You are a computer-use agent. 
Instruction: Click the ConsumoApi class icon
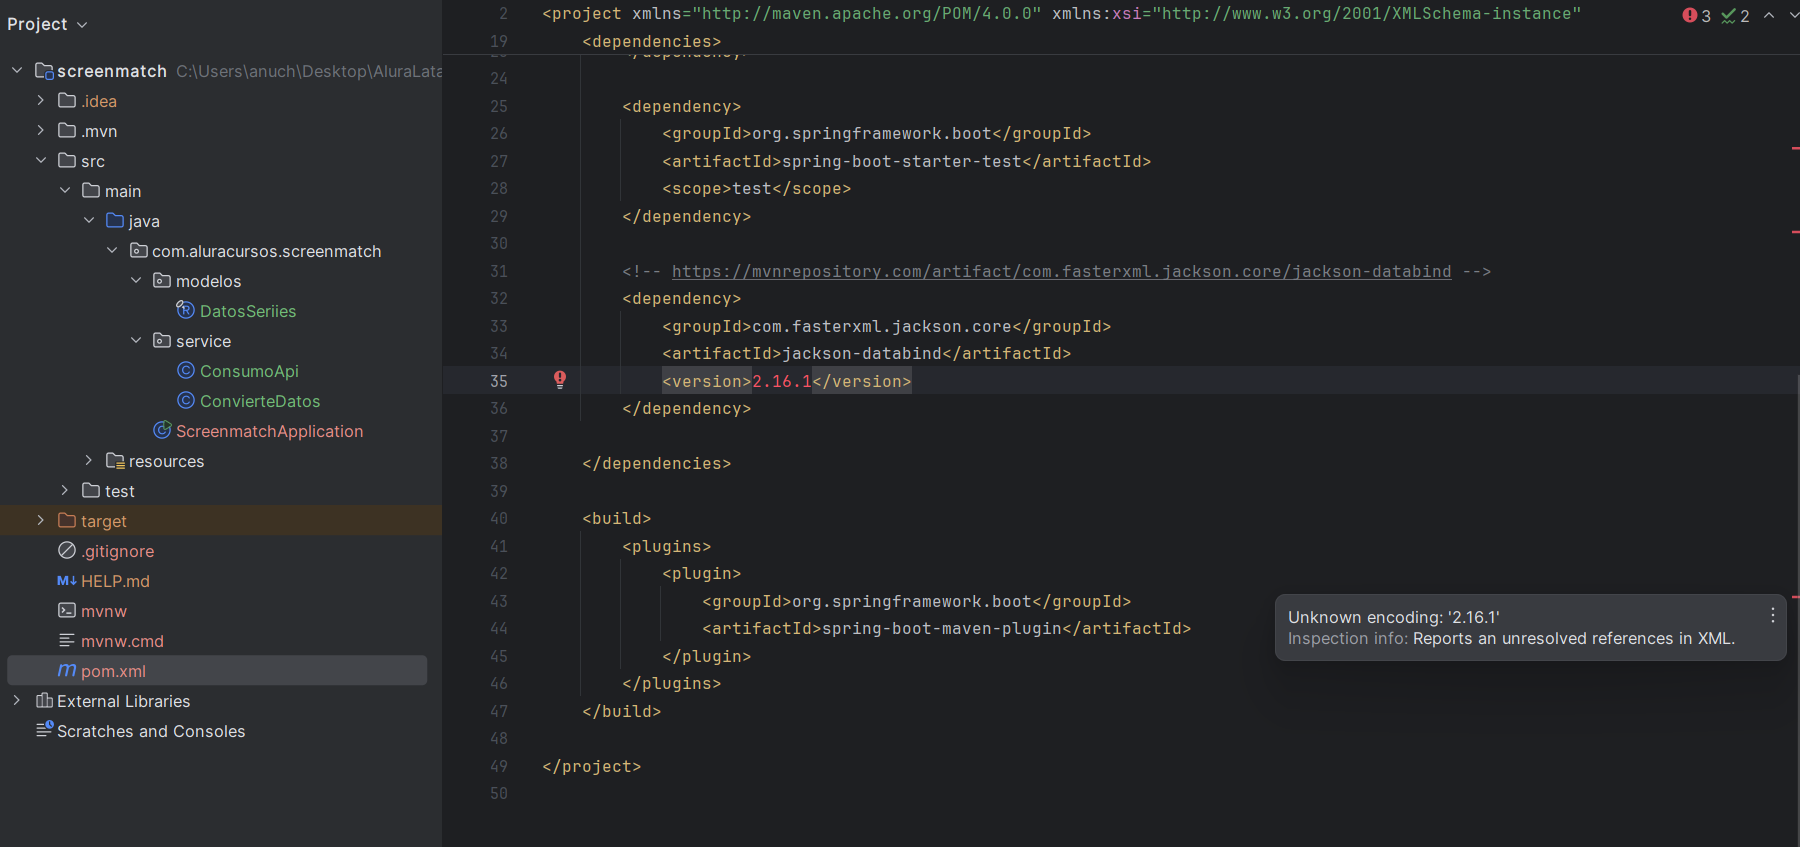pos(185,370)
